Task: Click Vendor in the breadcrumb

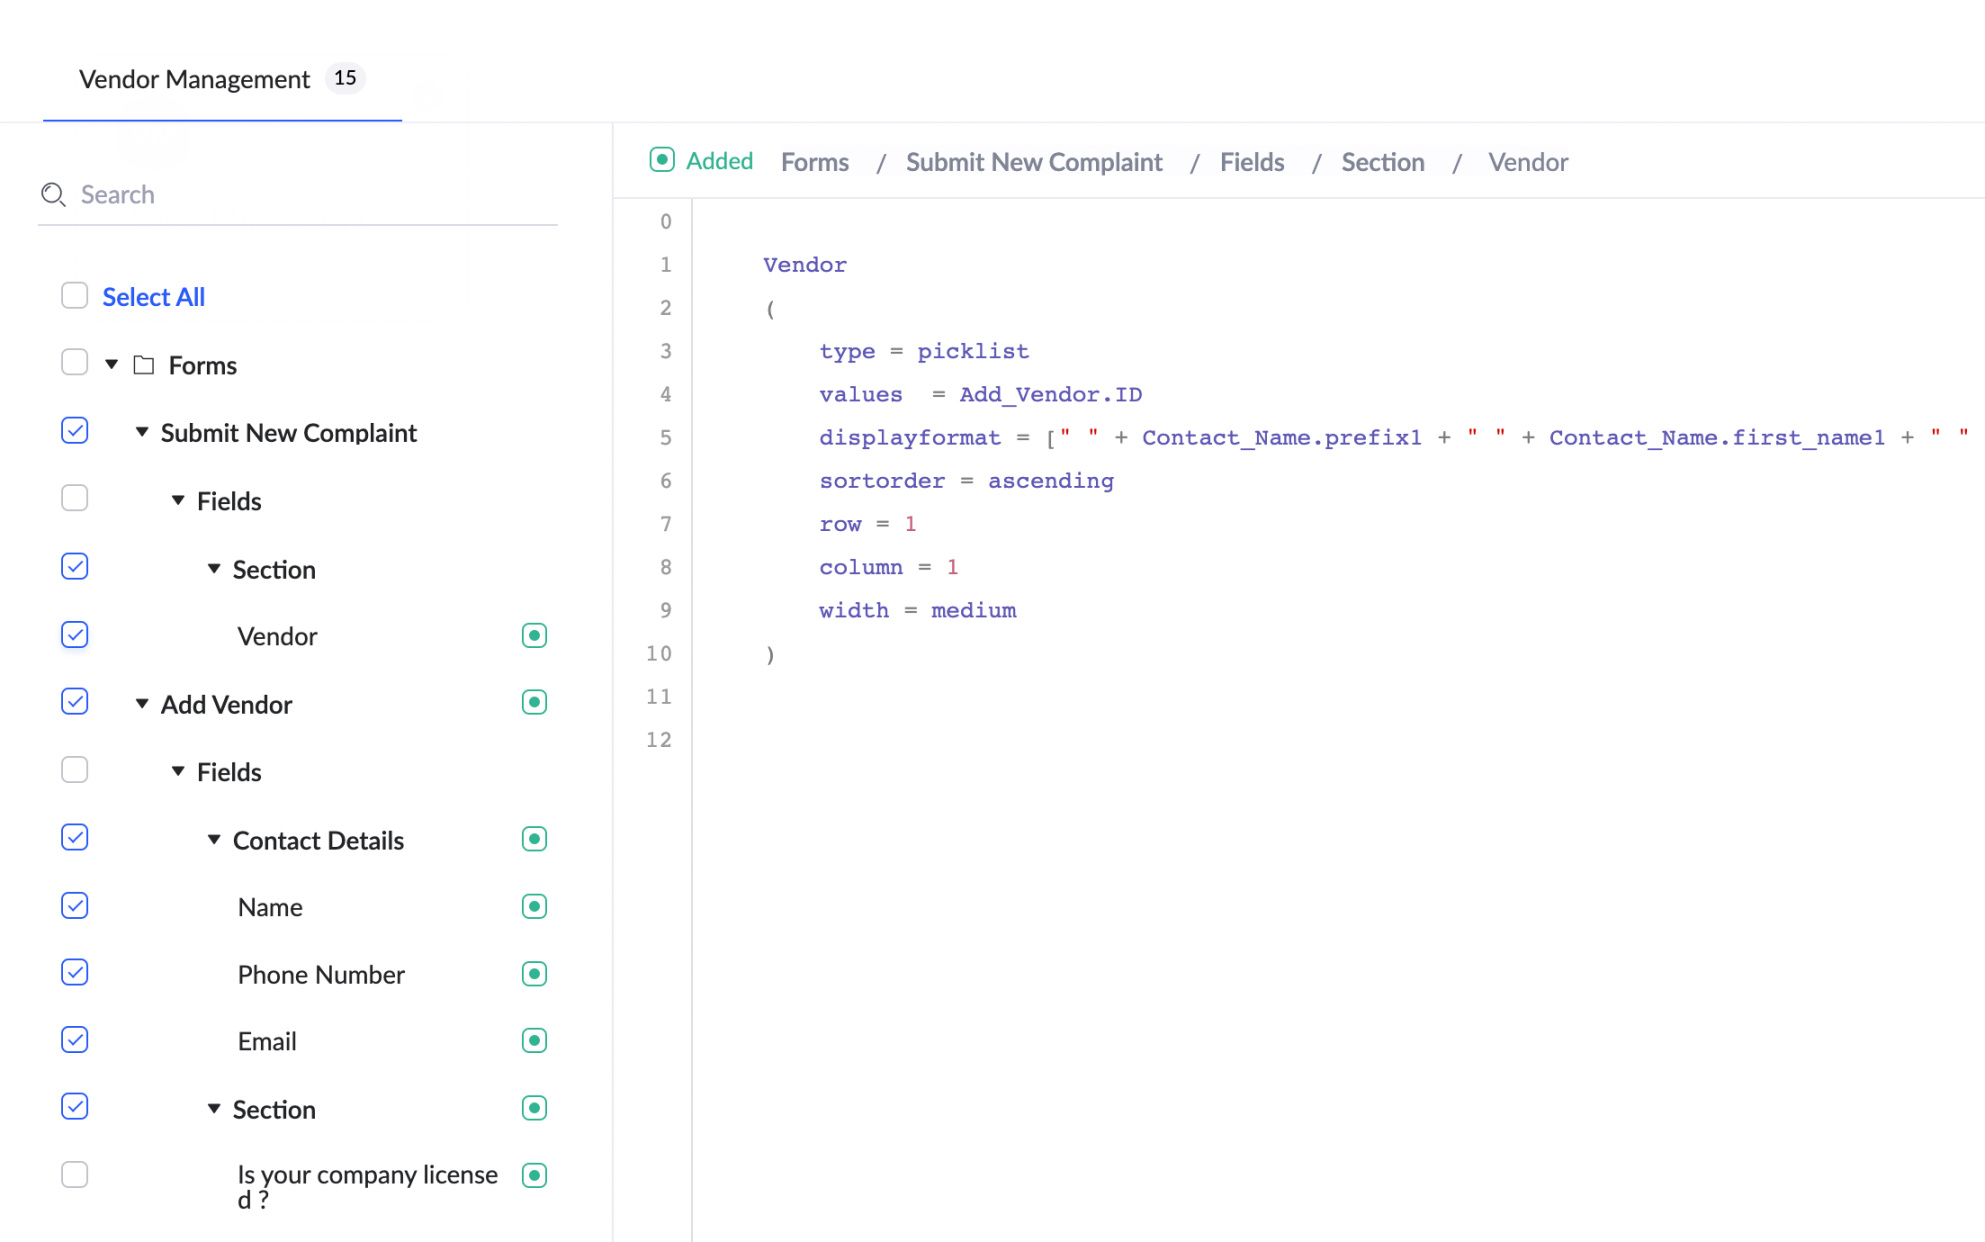Action: click(x=1527, y=162)
